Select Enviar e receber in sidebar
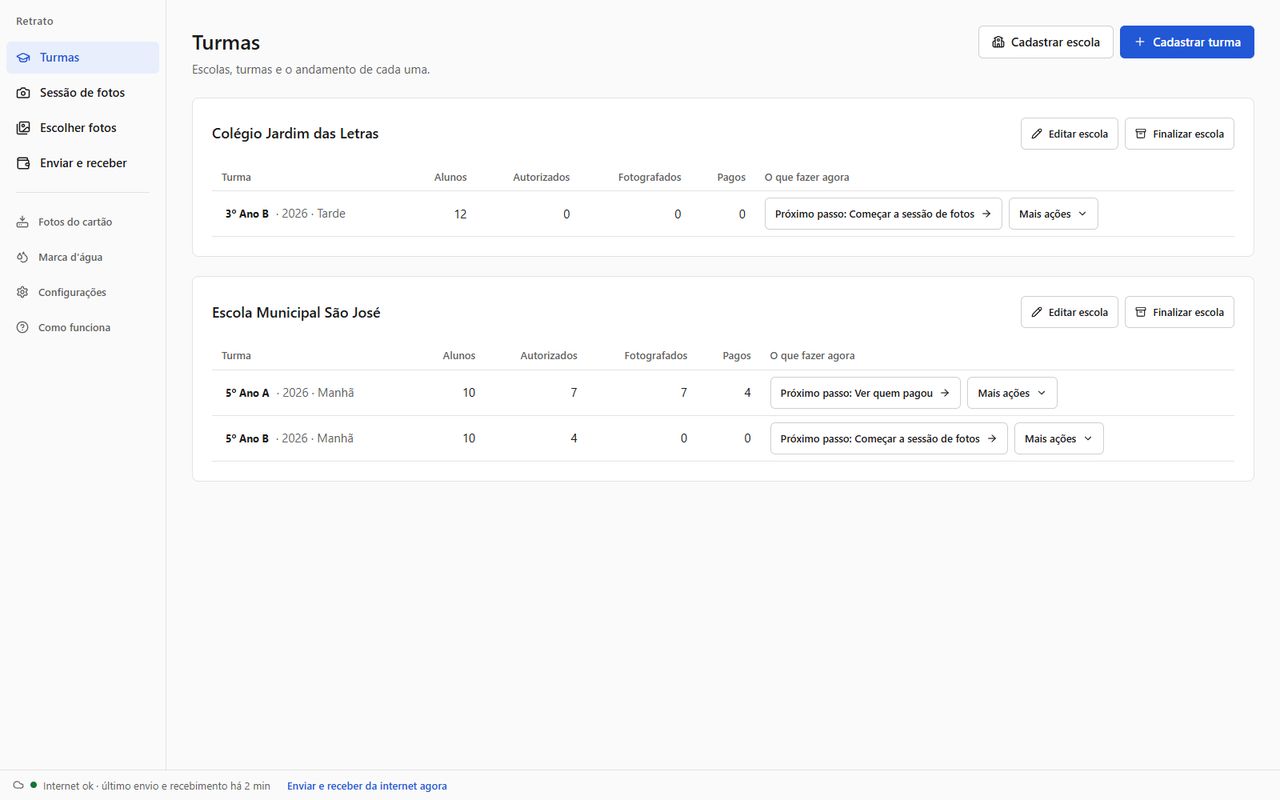Viewport: 1280px width, 800px height. [x=83, y=163]
